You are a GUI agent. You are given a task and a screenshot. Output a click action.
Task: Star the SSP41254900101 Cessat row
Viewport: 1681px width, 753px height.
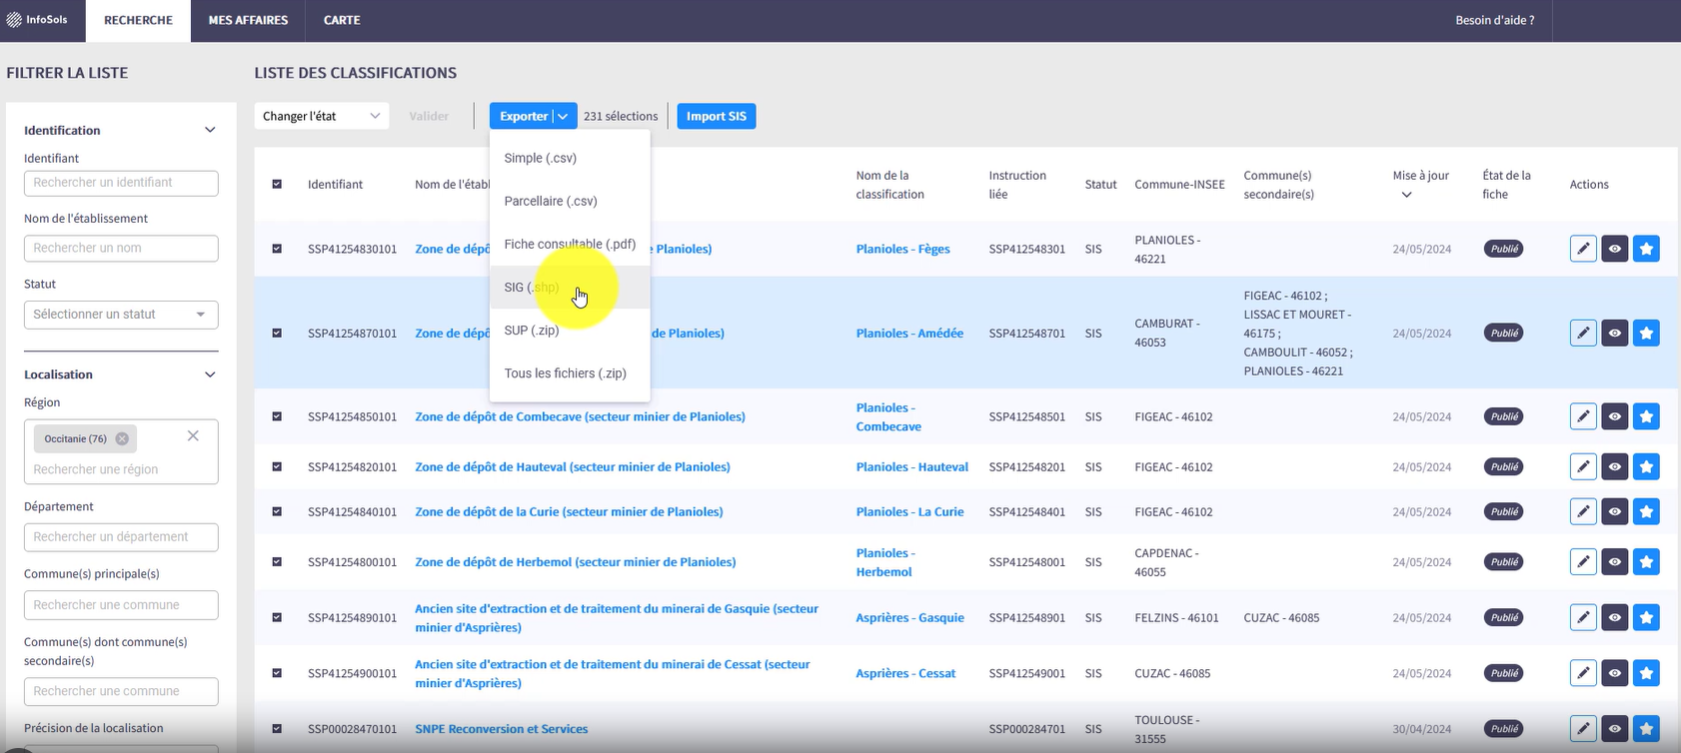click(x=1647, y=673)
